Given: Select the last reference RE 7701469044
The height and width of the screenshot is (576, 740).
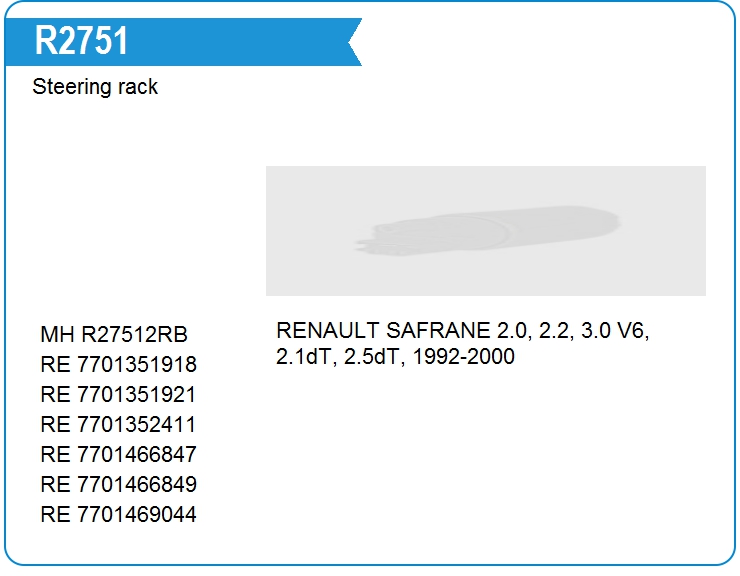Looking at the screenshot, I should click(118, 514).
